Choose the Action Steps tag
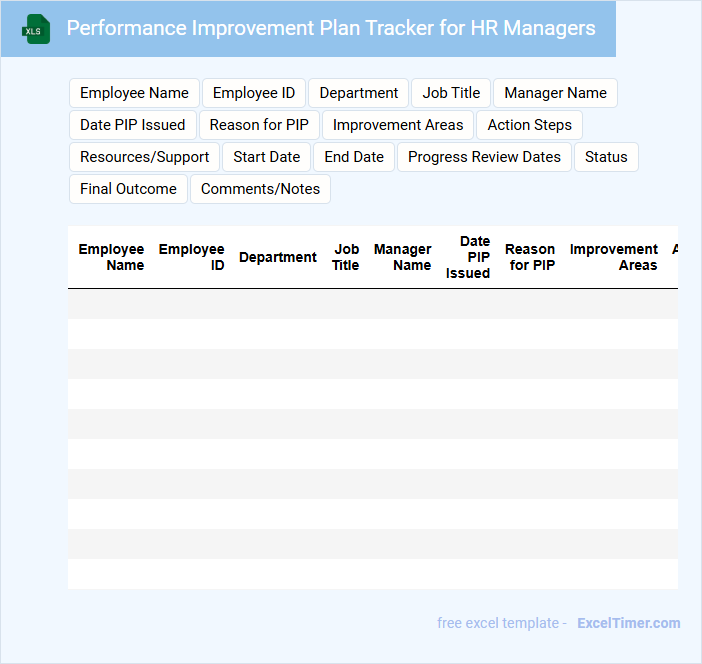This screenshot has width=702, height=664. pyautogui.click(x=530, y=125)
